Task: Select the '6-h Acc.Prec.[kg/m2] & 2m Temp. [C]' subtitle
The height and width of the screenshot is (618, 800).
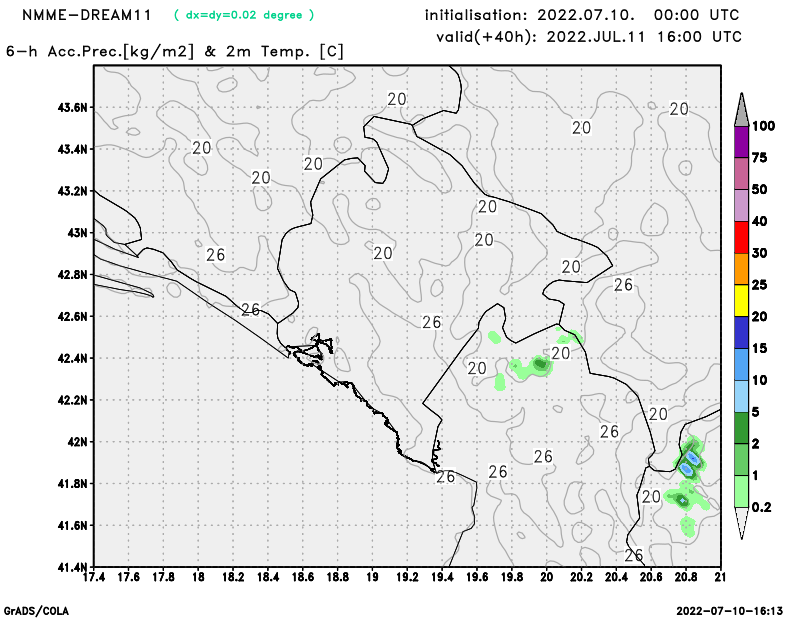Action: (x=175, y=52)
